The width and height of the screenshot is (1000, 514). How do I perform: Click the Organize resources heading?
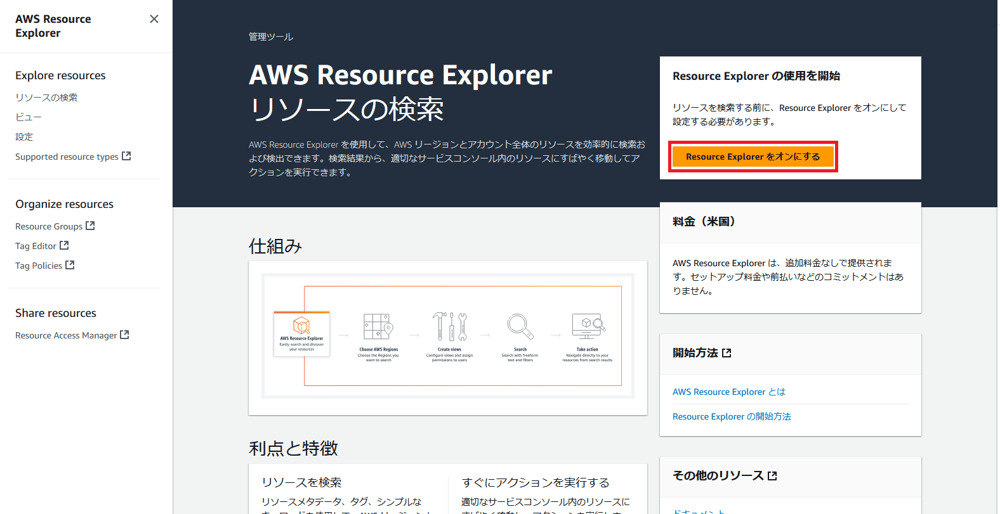64,204
